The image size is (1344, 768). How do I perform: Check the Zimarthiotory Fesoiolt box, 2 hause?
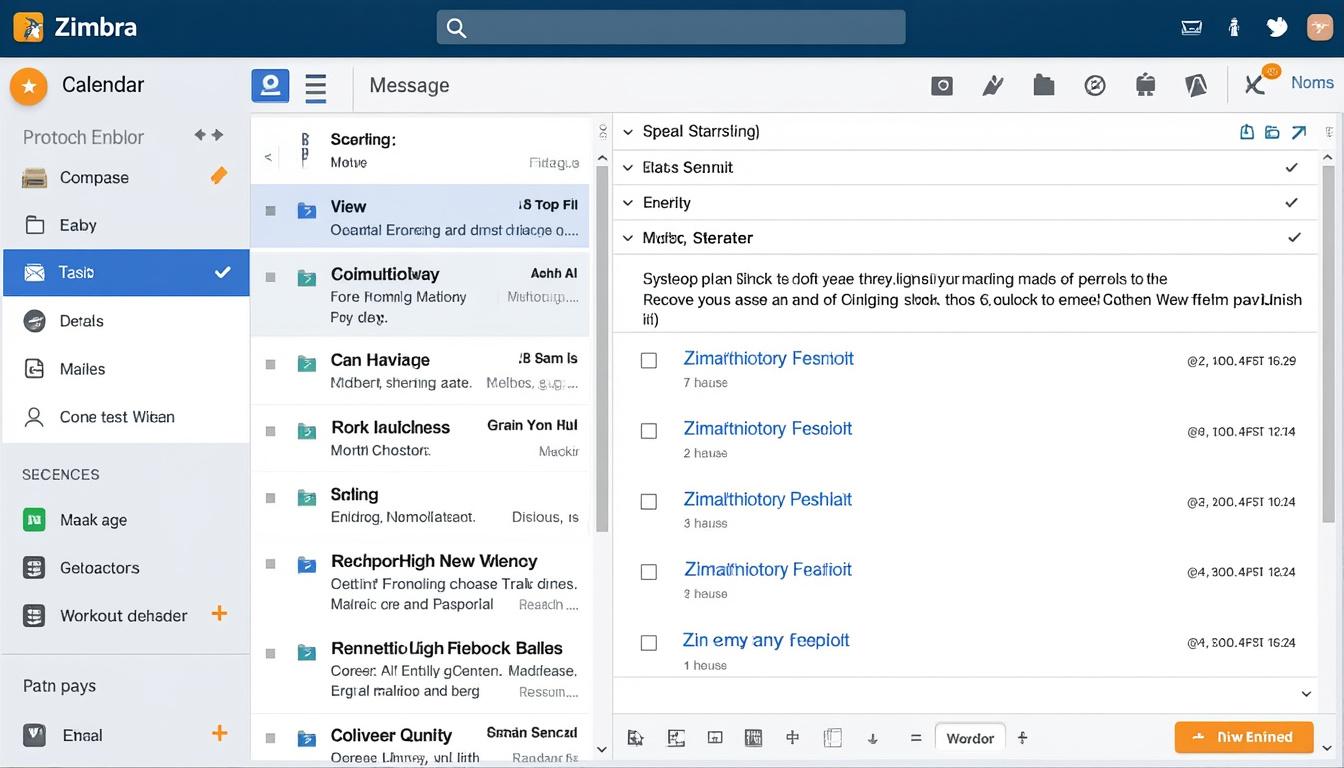pyautogui.click(x=649, y=431)
